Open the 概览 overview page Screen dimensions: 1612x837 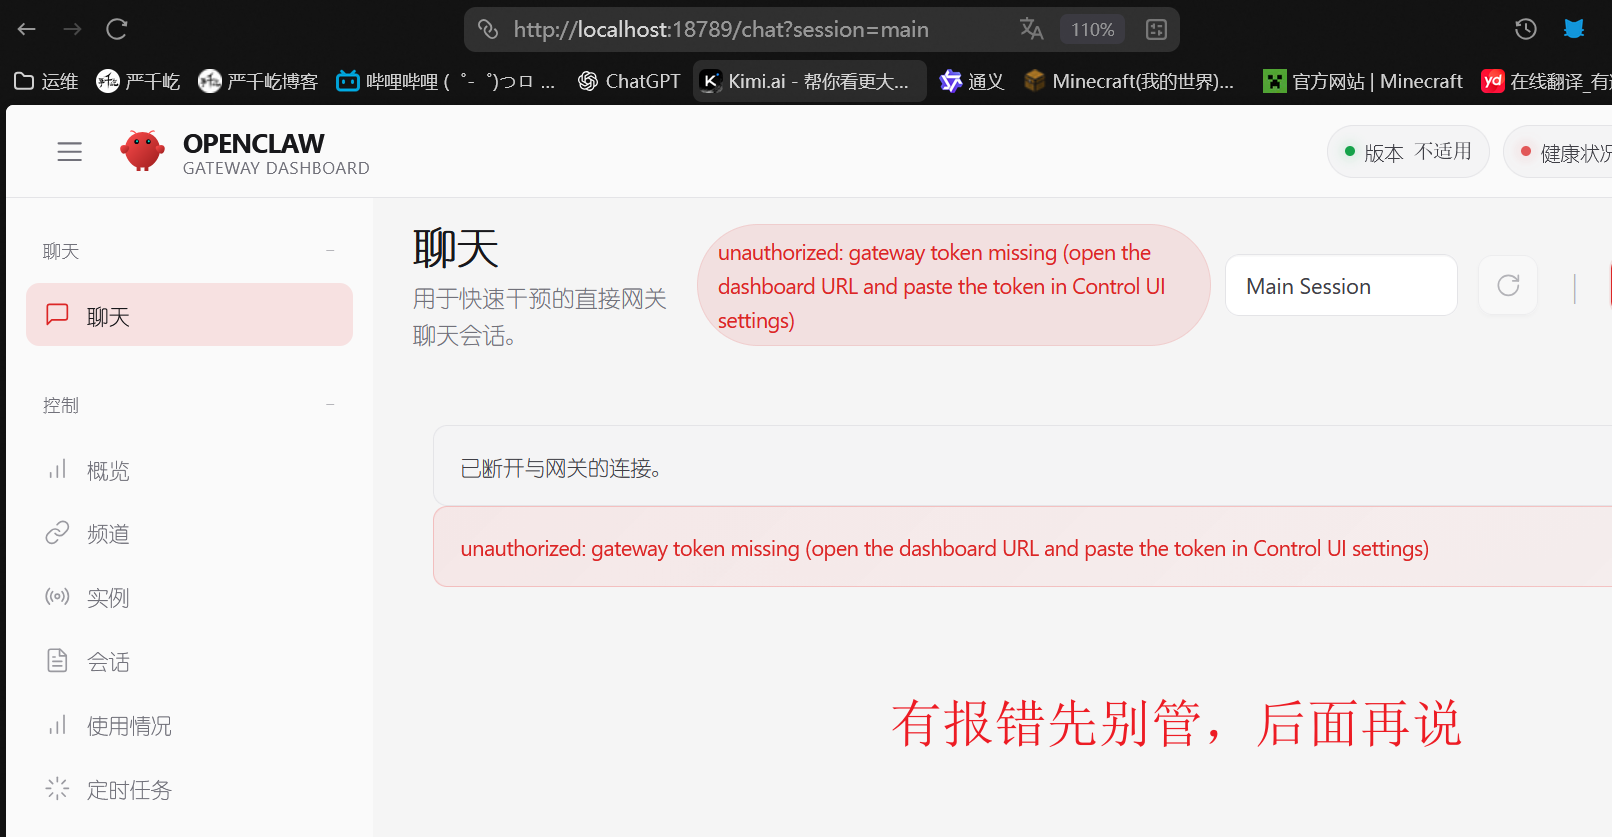point(108,471)
